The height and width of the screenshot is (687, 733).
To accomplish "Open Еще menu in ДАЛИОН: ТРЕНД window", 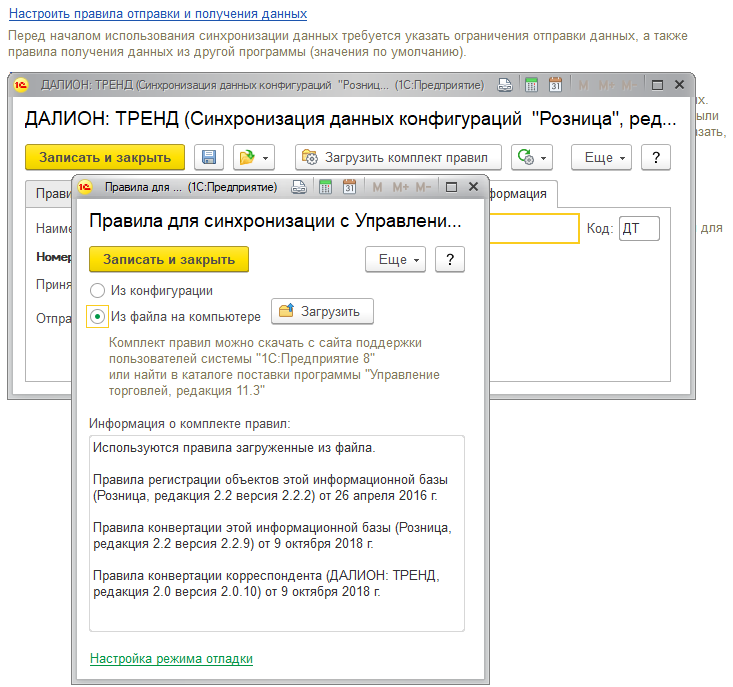I will tap(601, 157).
